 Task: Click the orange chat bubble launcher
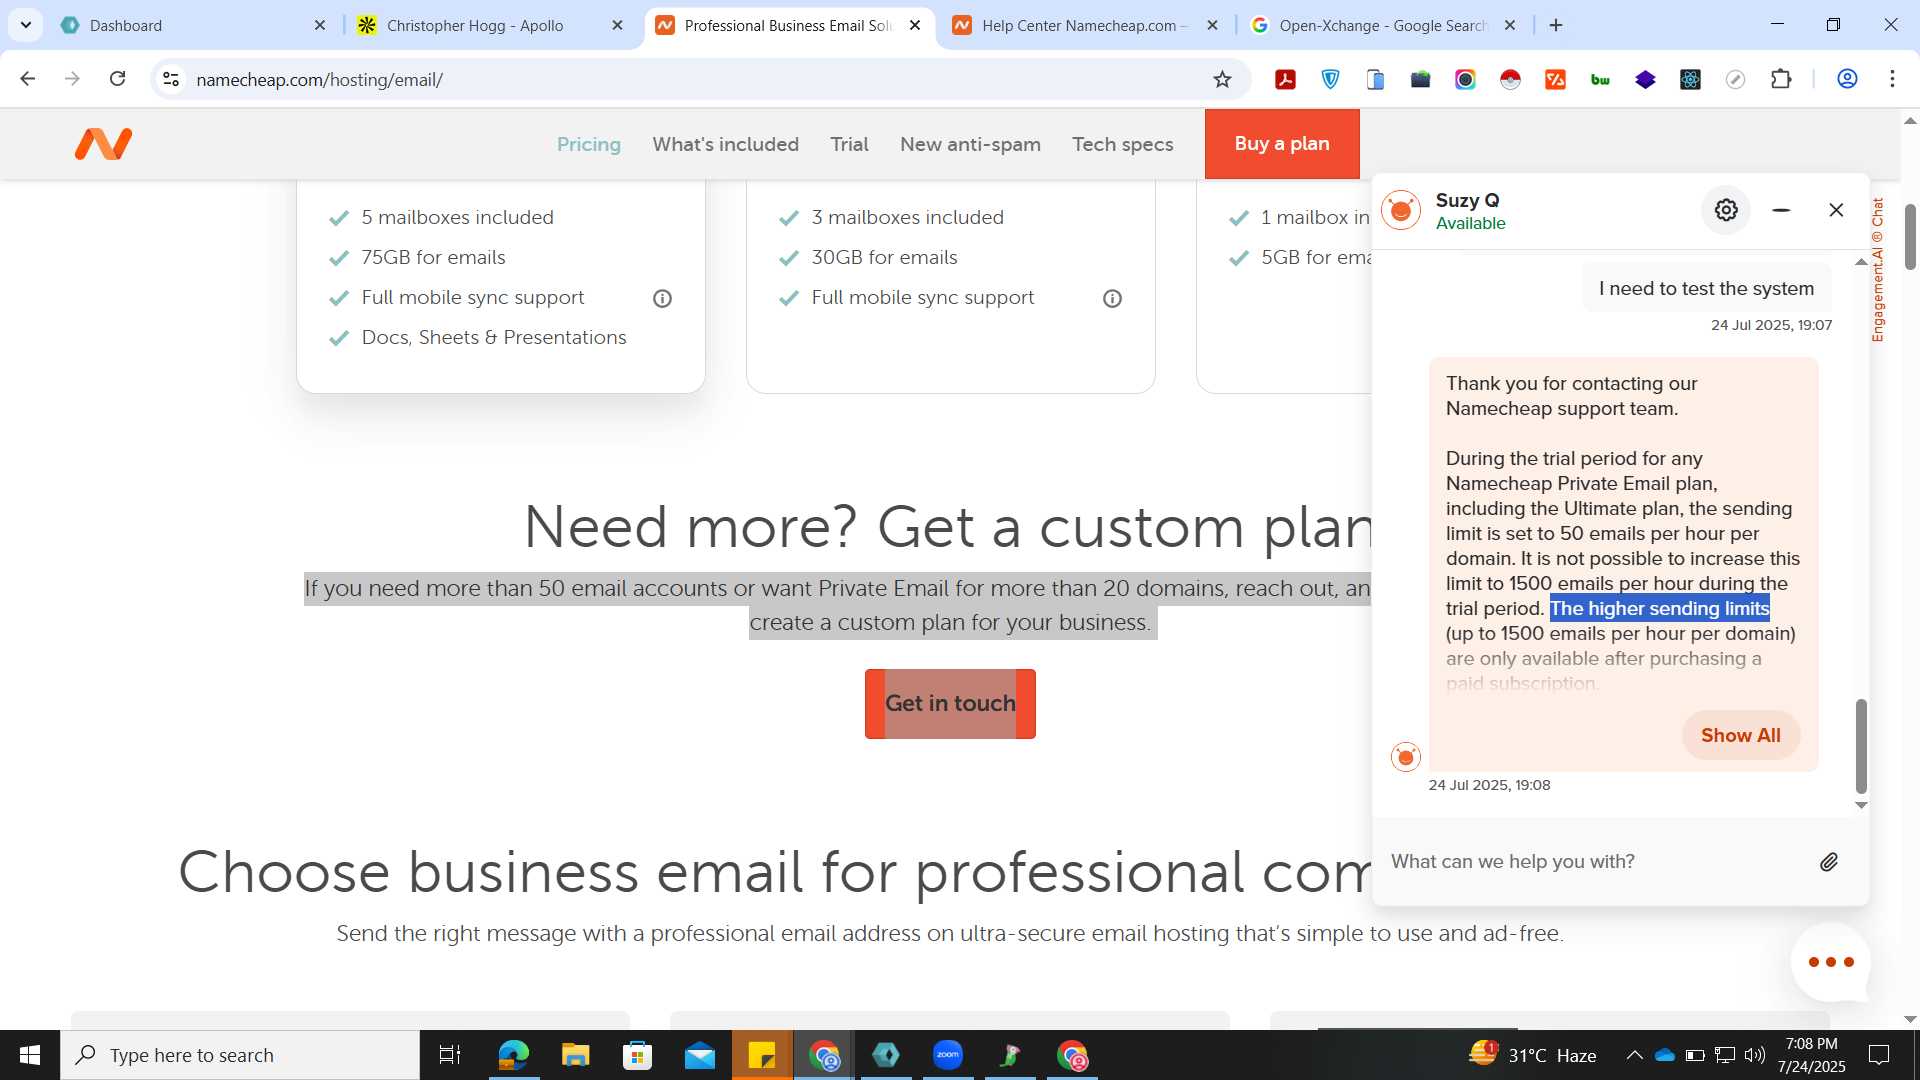(1831, 962)
